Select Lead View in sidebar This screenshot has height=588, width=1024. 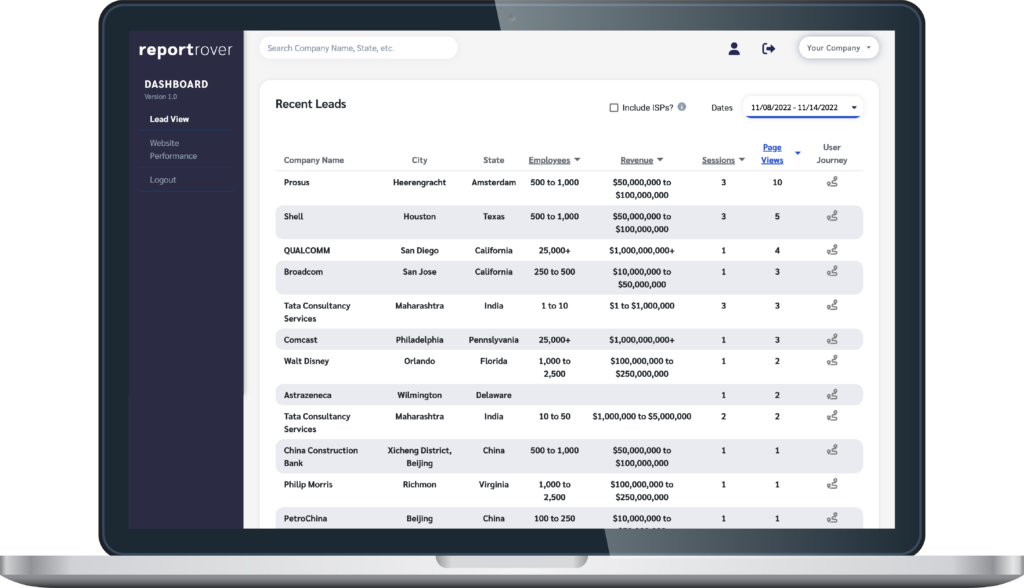coord(169,119)
